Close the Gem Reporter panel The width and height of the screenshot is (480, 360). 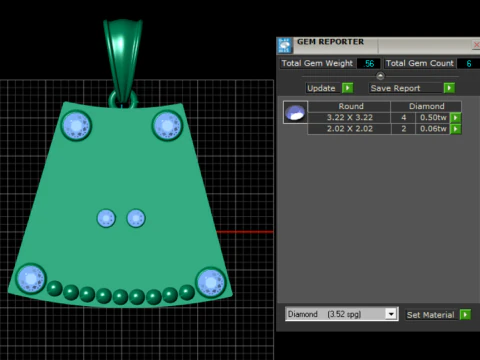click(476, 45)
